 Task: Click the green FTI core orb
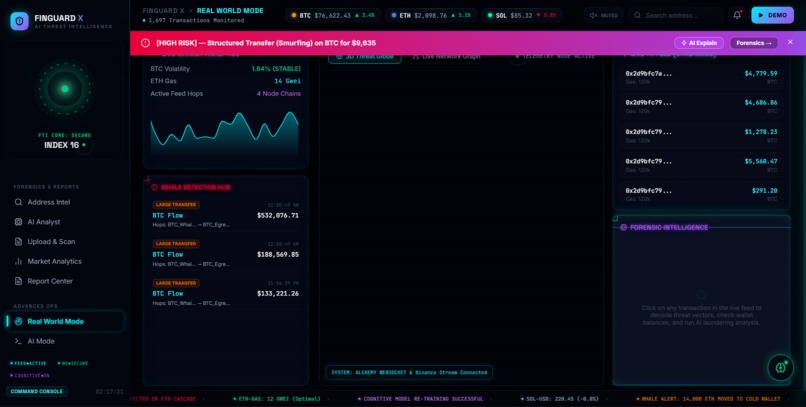pyautogui.click(x=65, y=89)
